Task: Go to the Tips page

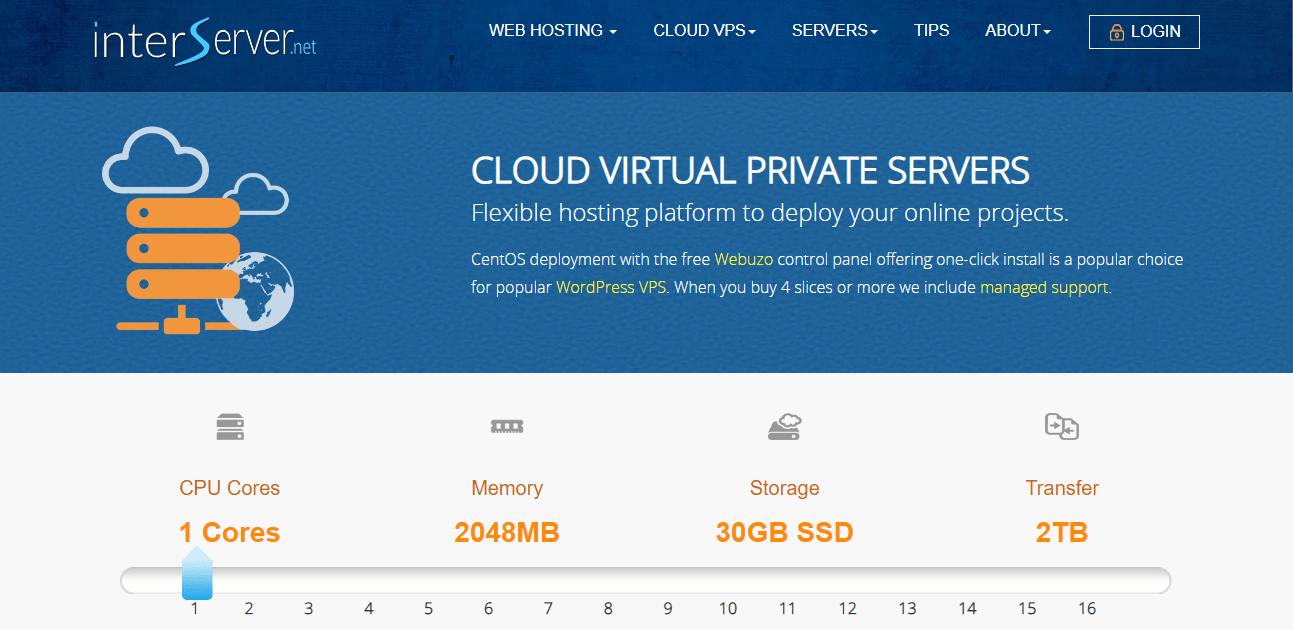Action: coord(932,31)
